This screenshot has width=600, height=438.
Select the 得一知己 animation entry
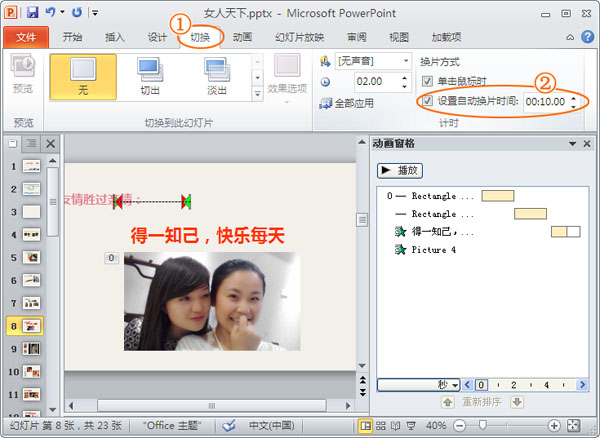[482, 231]
